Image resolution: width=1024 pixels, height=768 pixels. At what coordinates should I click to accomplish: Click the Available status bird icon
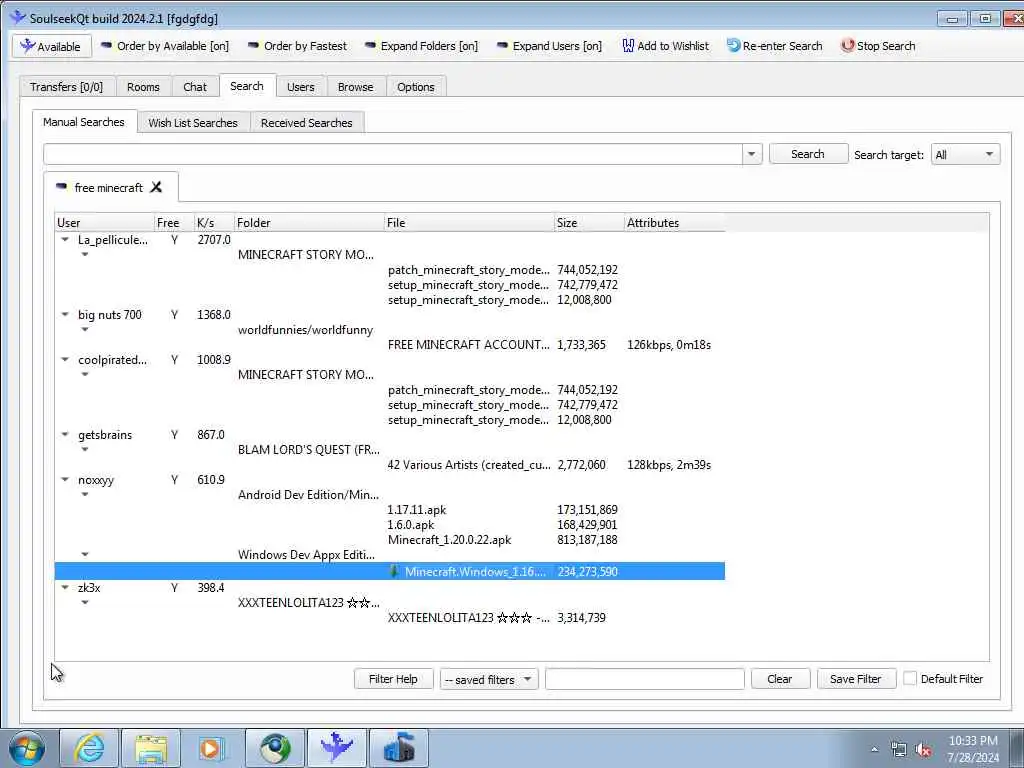(x=27, y=46)
